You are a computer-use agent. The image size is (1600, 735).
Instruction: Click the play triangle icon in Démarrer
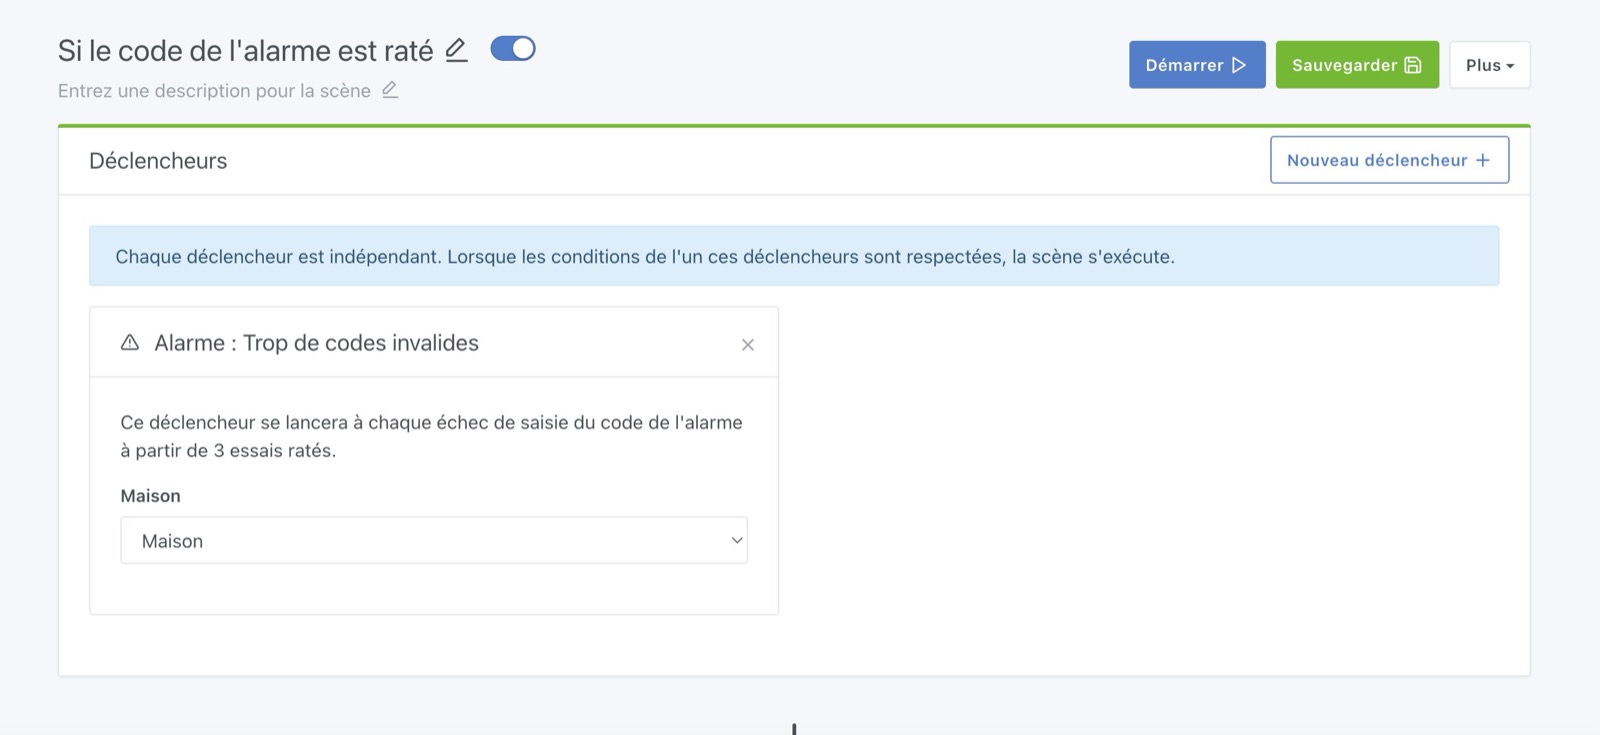(x=1239, y=65)
